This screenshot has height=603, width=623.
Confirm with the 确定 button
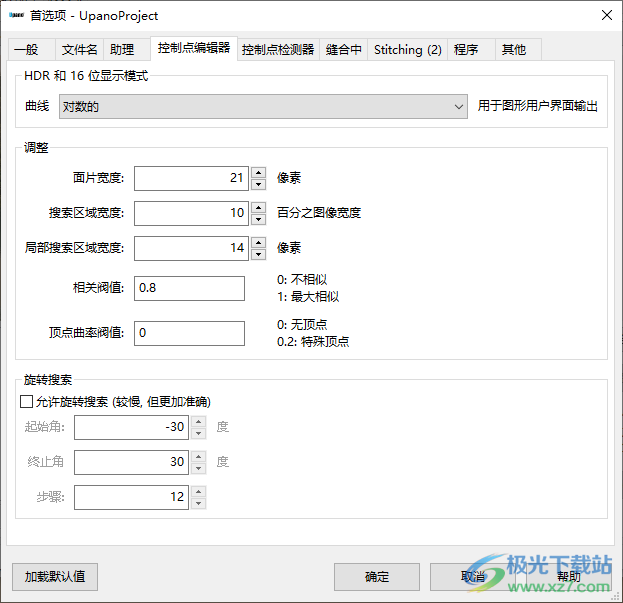coord(377,577)
